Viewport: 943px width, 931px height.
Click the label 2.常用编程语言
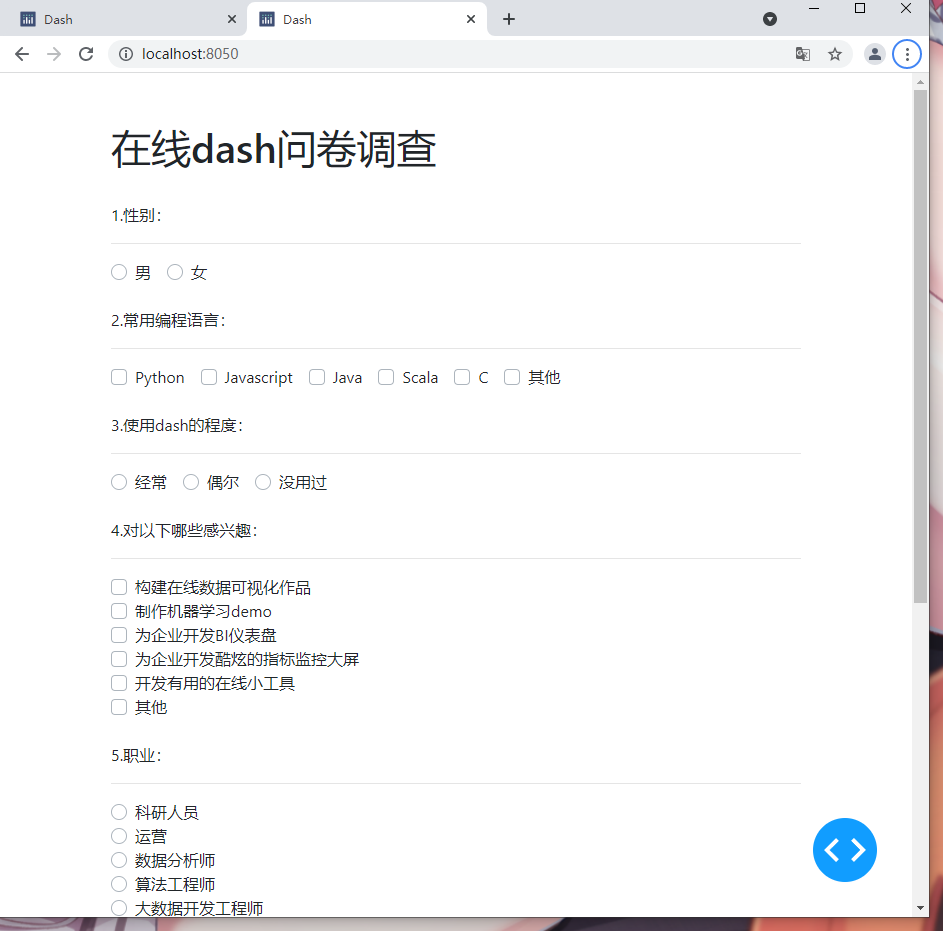point(168,321)
